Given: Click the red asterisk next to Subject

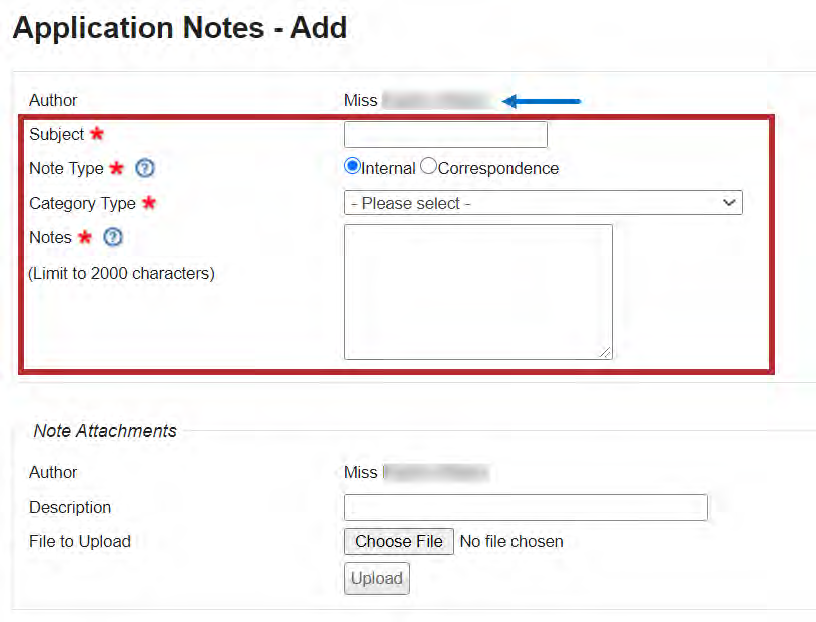Looking at the screenshot, I should coord(97,134).
